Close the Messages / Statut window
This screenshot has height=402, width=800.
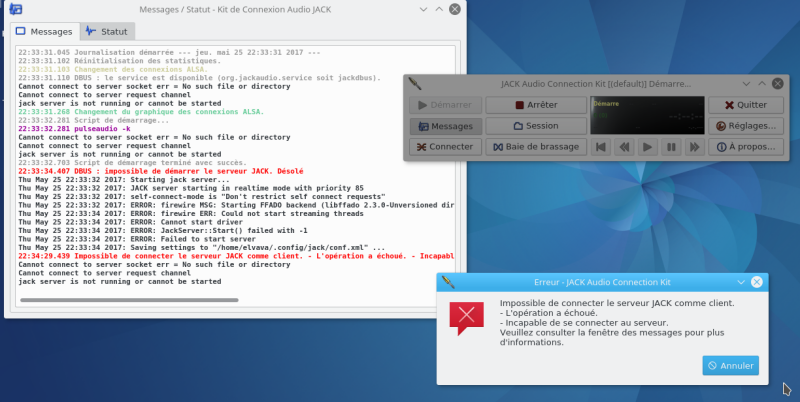(x=455, y=9)
